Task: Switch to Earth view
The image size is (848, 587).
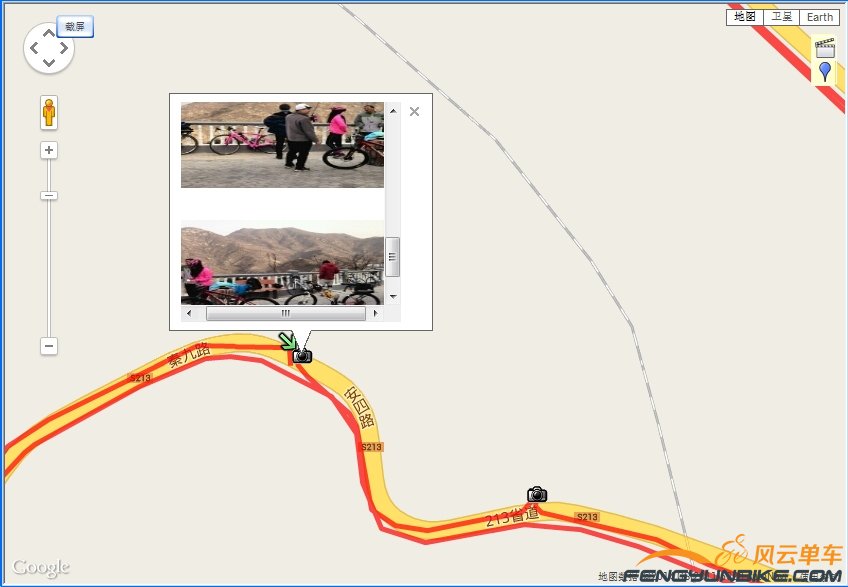Action: coord(819,17)
